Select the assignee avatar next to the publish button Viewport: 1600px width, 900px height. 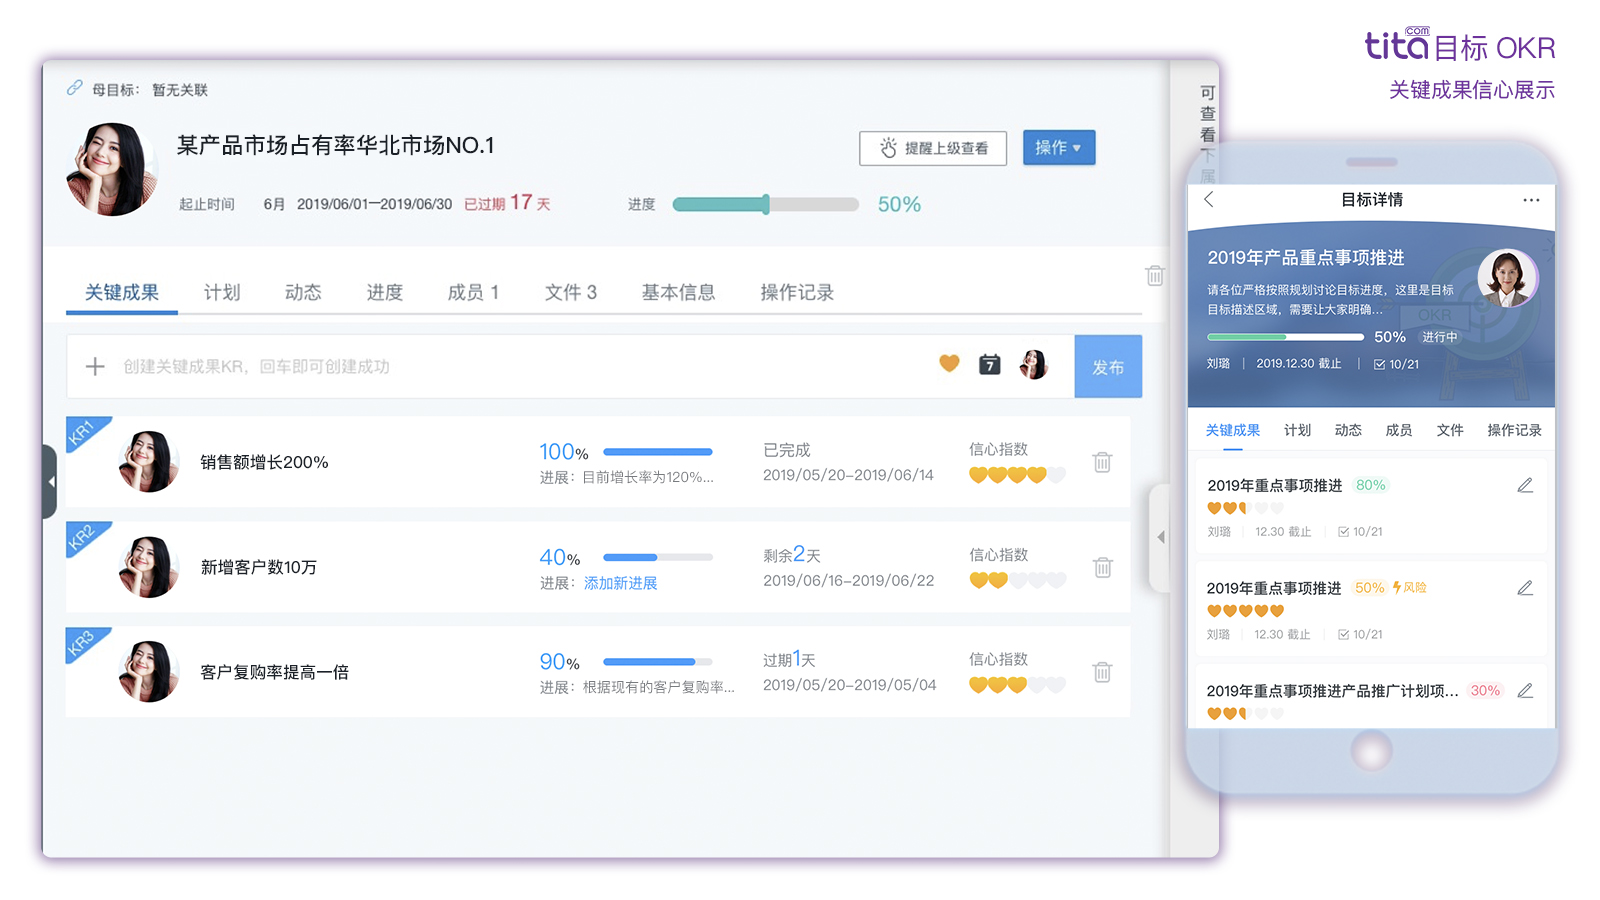click(1034, 364)
